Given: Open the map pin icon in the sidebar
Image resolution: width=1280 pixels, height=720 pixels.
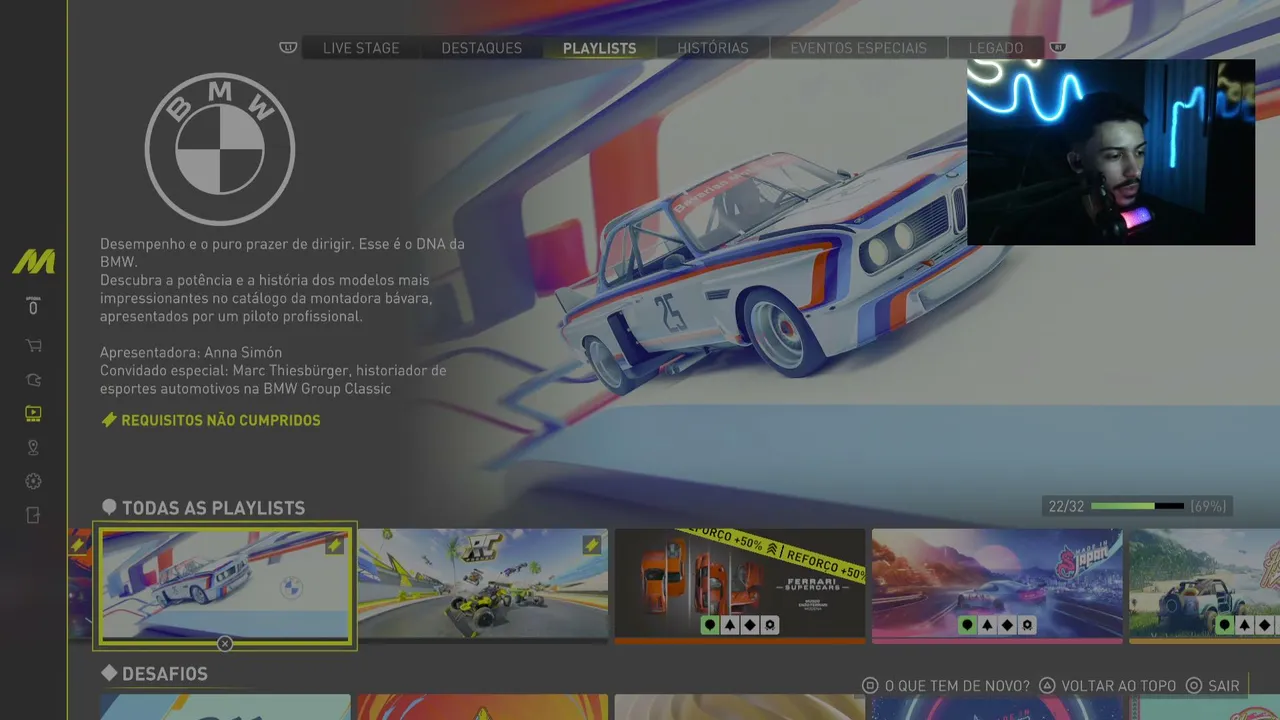Looking at the screenshot, I should point(33,447).
